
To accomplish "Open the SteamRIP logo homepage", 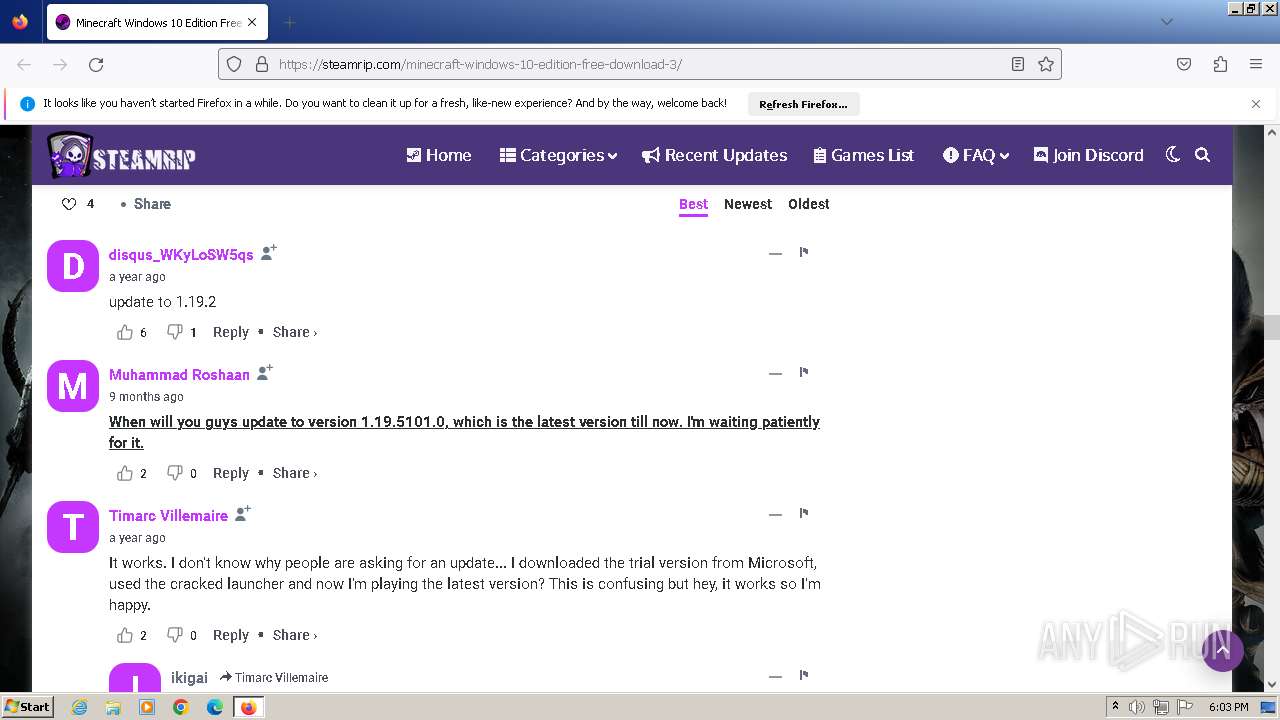I will point(121,156).
